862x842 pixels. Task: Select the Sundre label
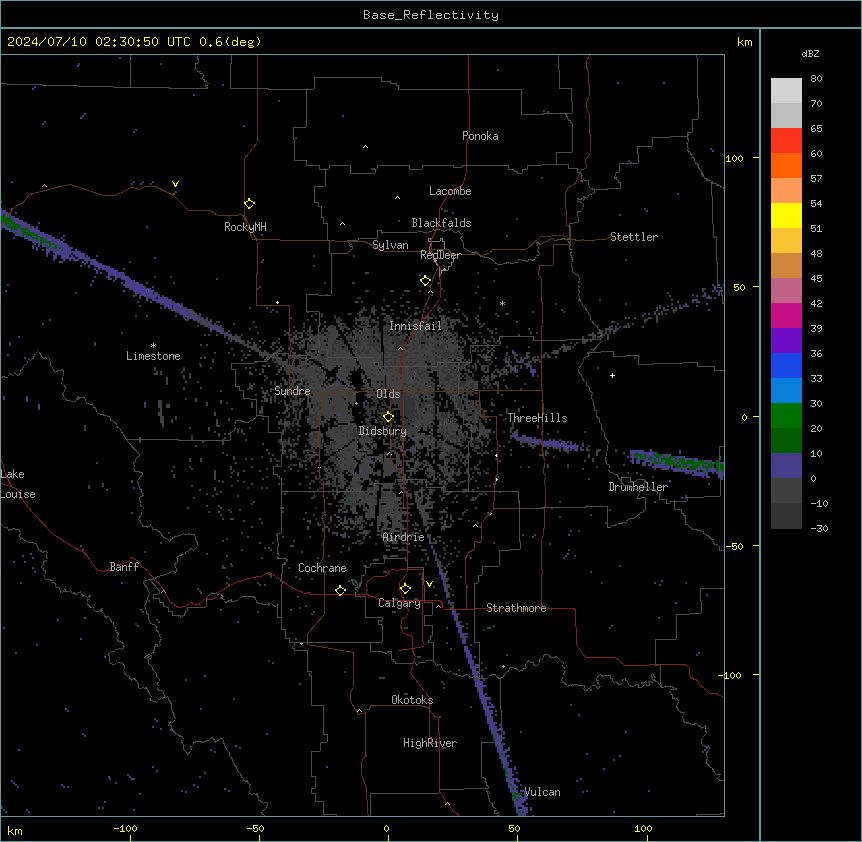(292, 391)
